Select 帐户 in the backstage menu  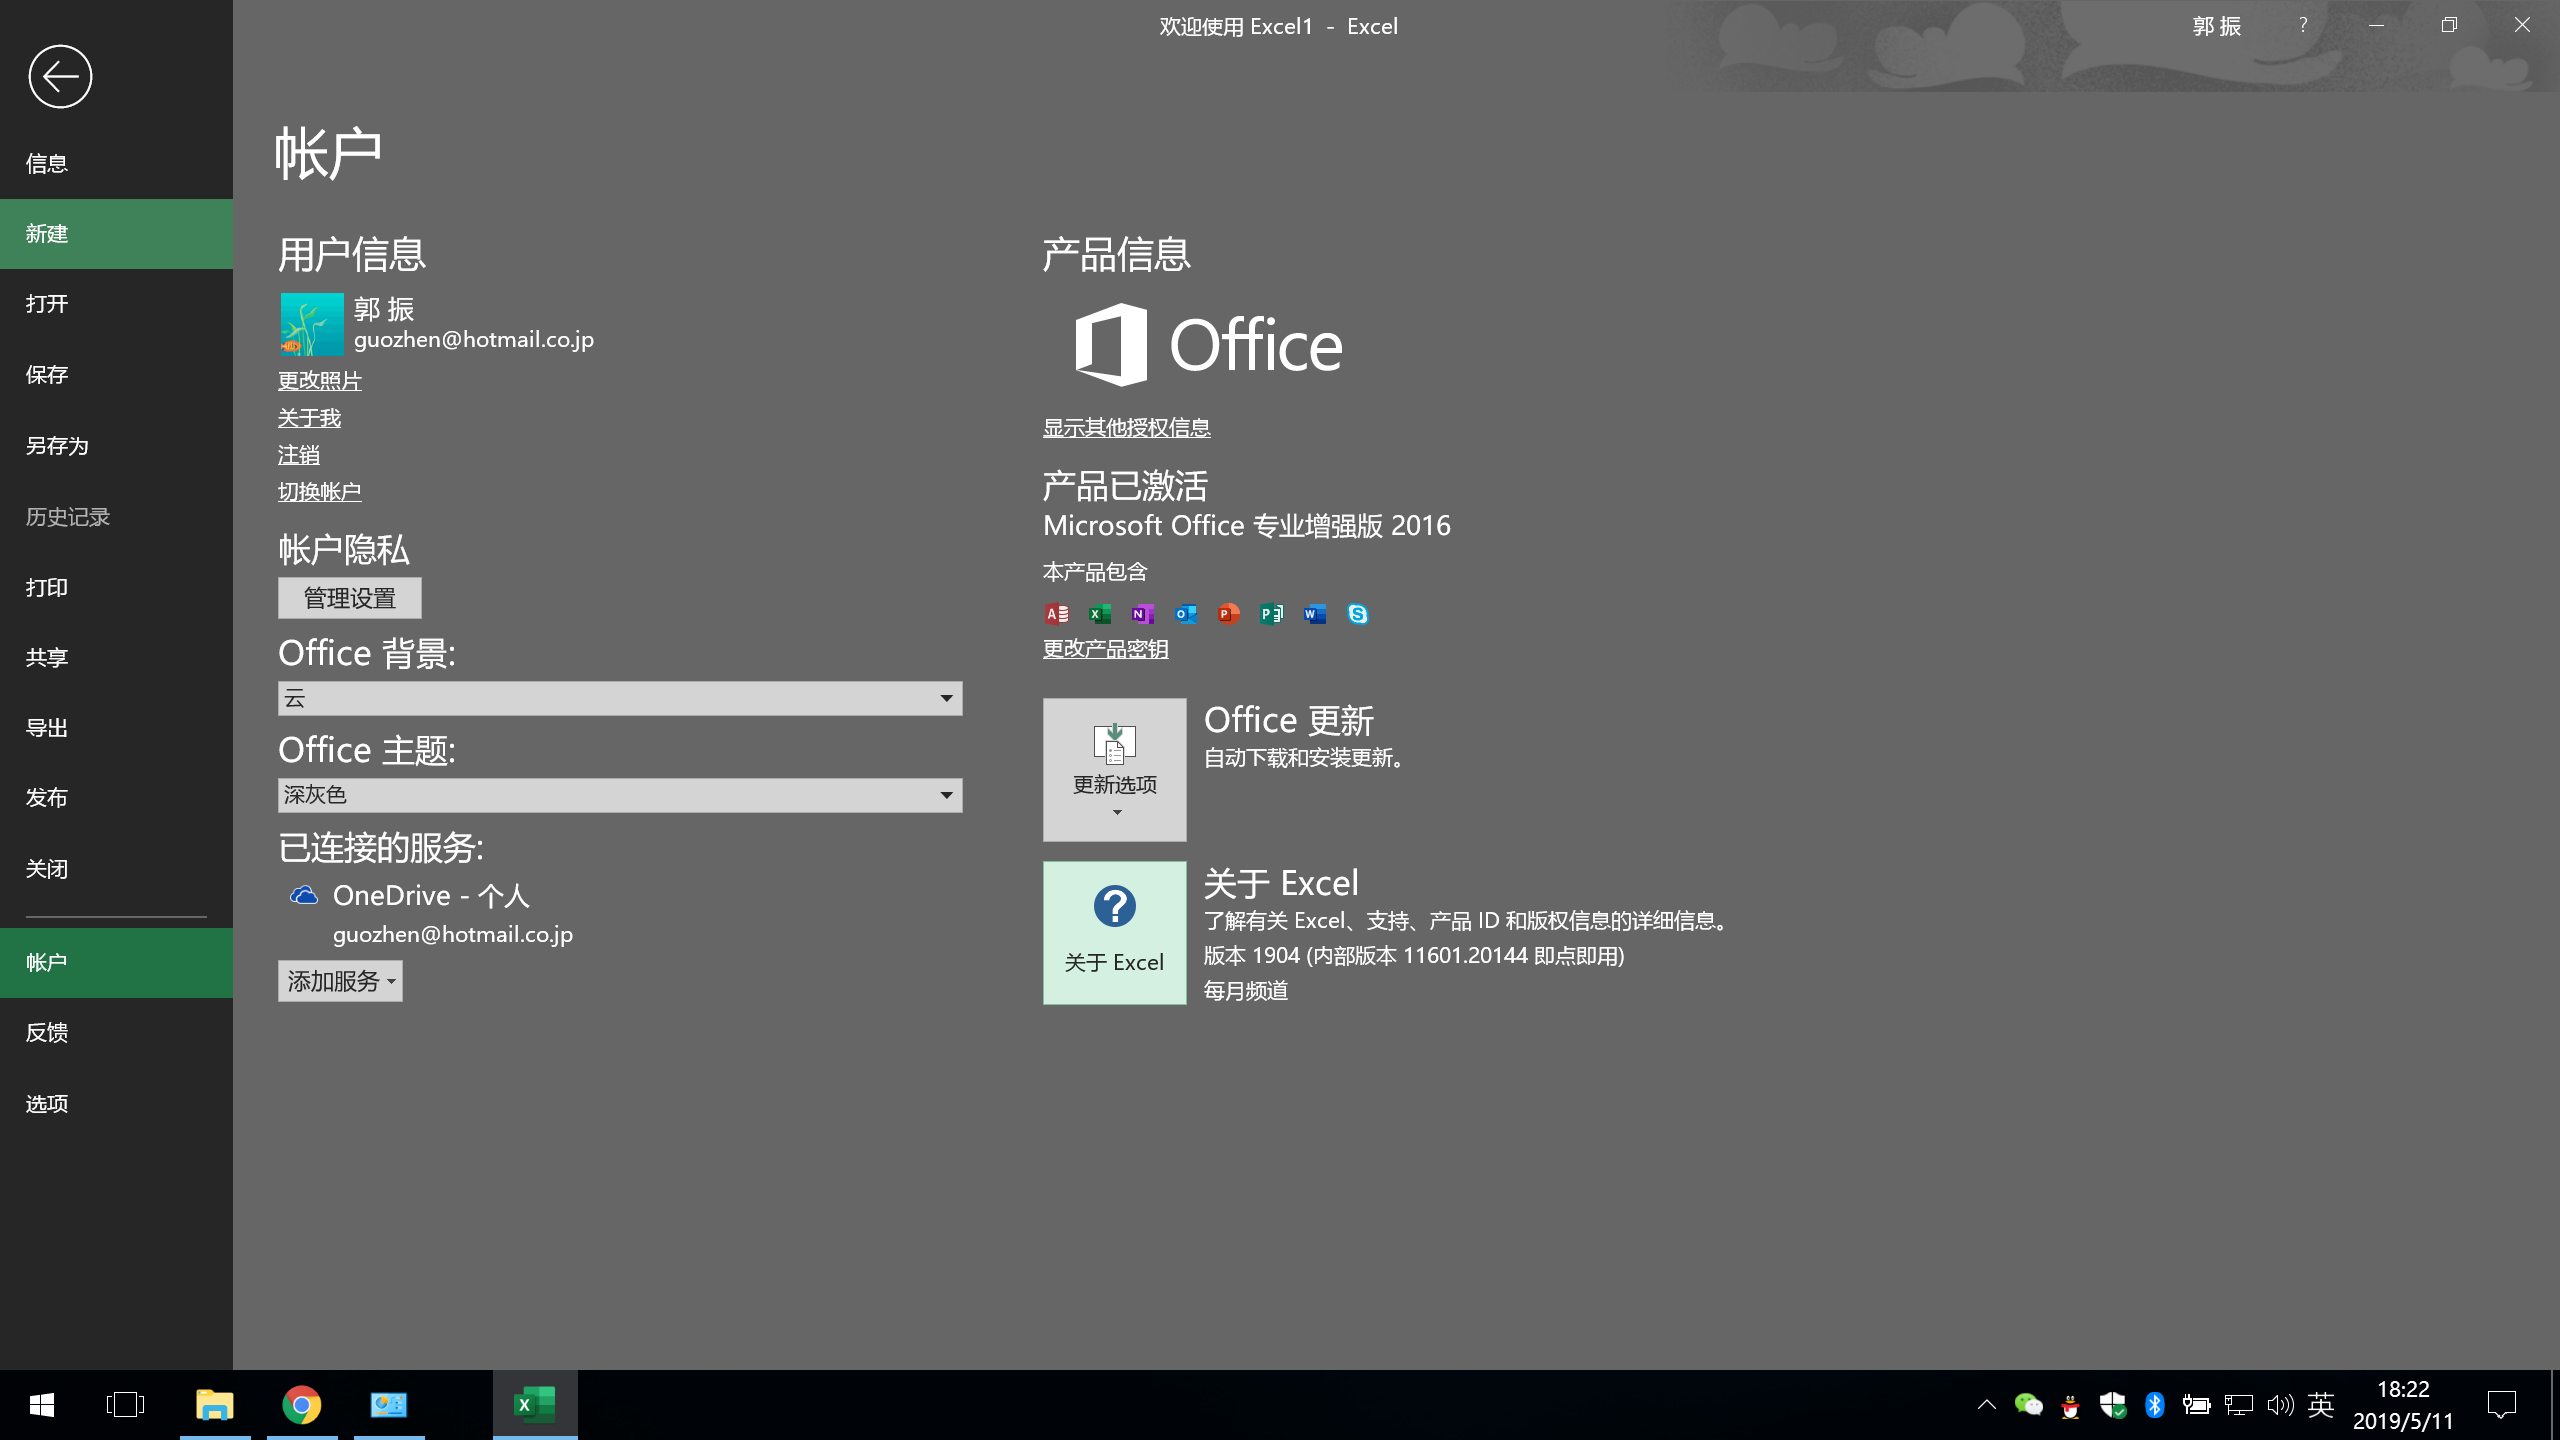(116, 962)
